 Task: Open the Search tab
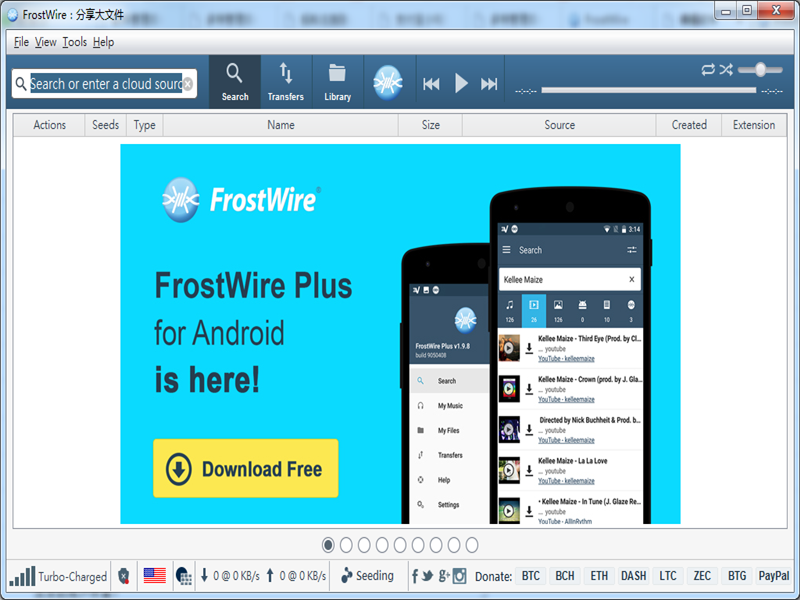(x=235, y=82)
